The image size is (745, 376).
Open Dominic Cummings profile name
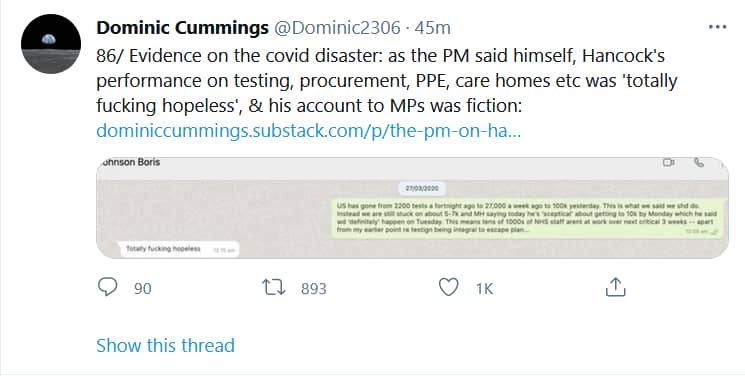pos(182,28)
